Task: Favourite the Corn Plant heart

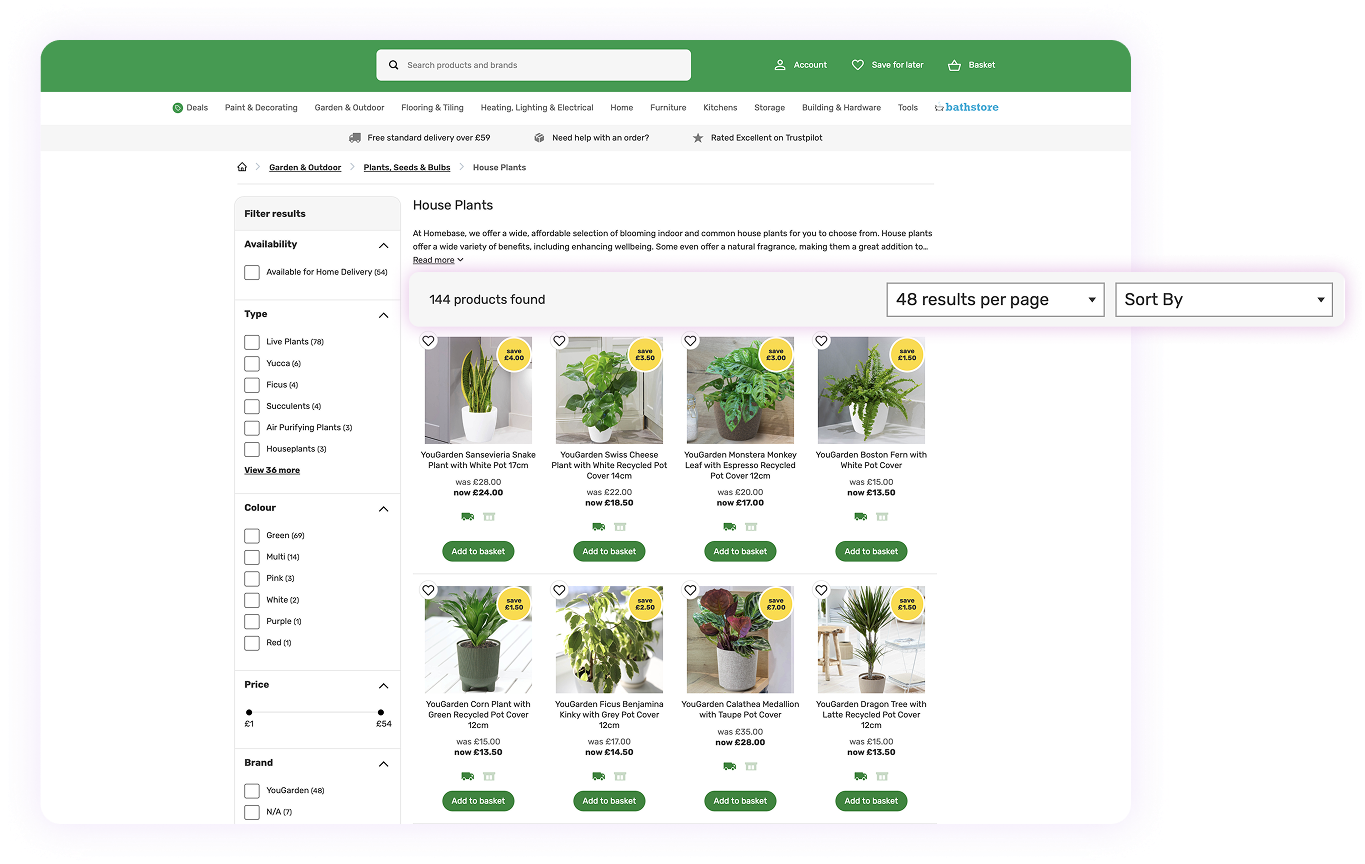Action: tap(428, 590)
